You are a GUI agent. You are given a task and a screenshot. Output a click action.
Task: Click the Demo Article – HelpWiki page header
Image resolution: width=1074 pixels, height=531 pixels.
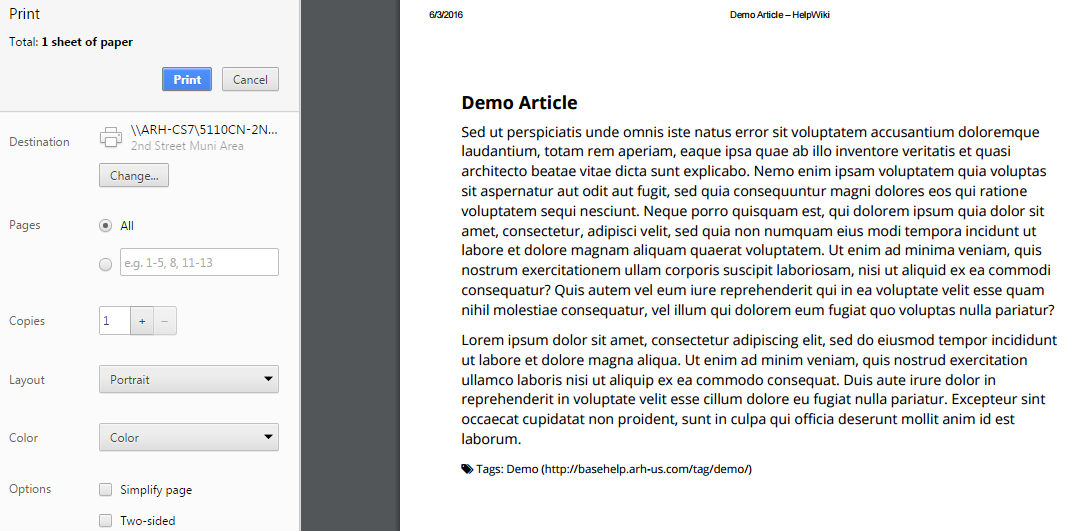(x=779, y=15)
